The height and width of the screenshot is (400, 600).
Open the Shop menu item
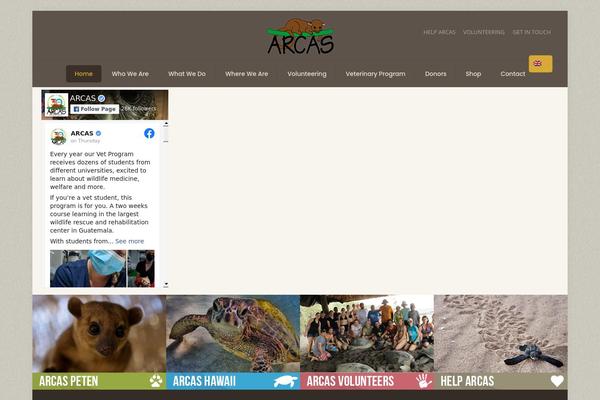coord(473,74)
